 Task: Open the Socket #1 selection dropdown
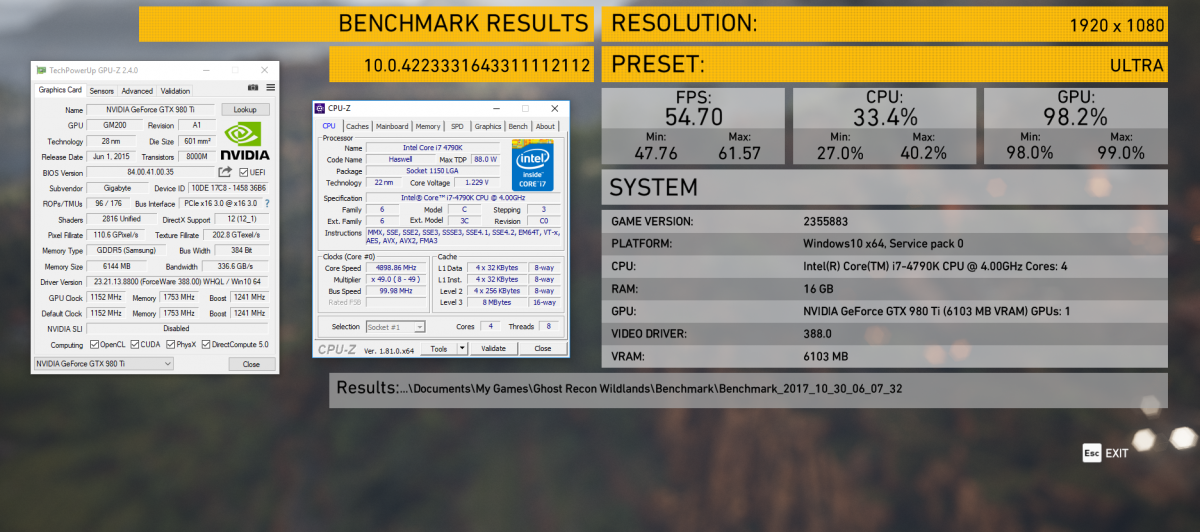(x=395, y=327)
